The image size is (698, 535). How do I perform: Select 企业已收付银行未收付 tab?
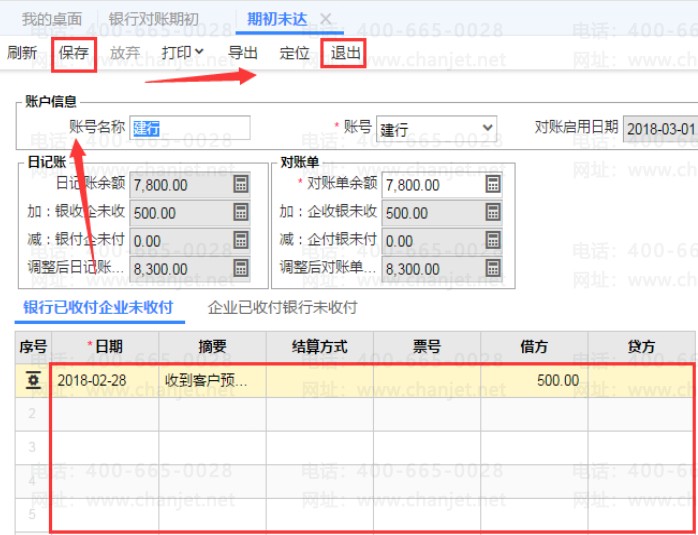[x=281, y=307]
